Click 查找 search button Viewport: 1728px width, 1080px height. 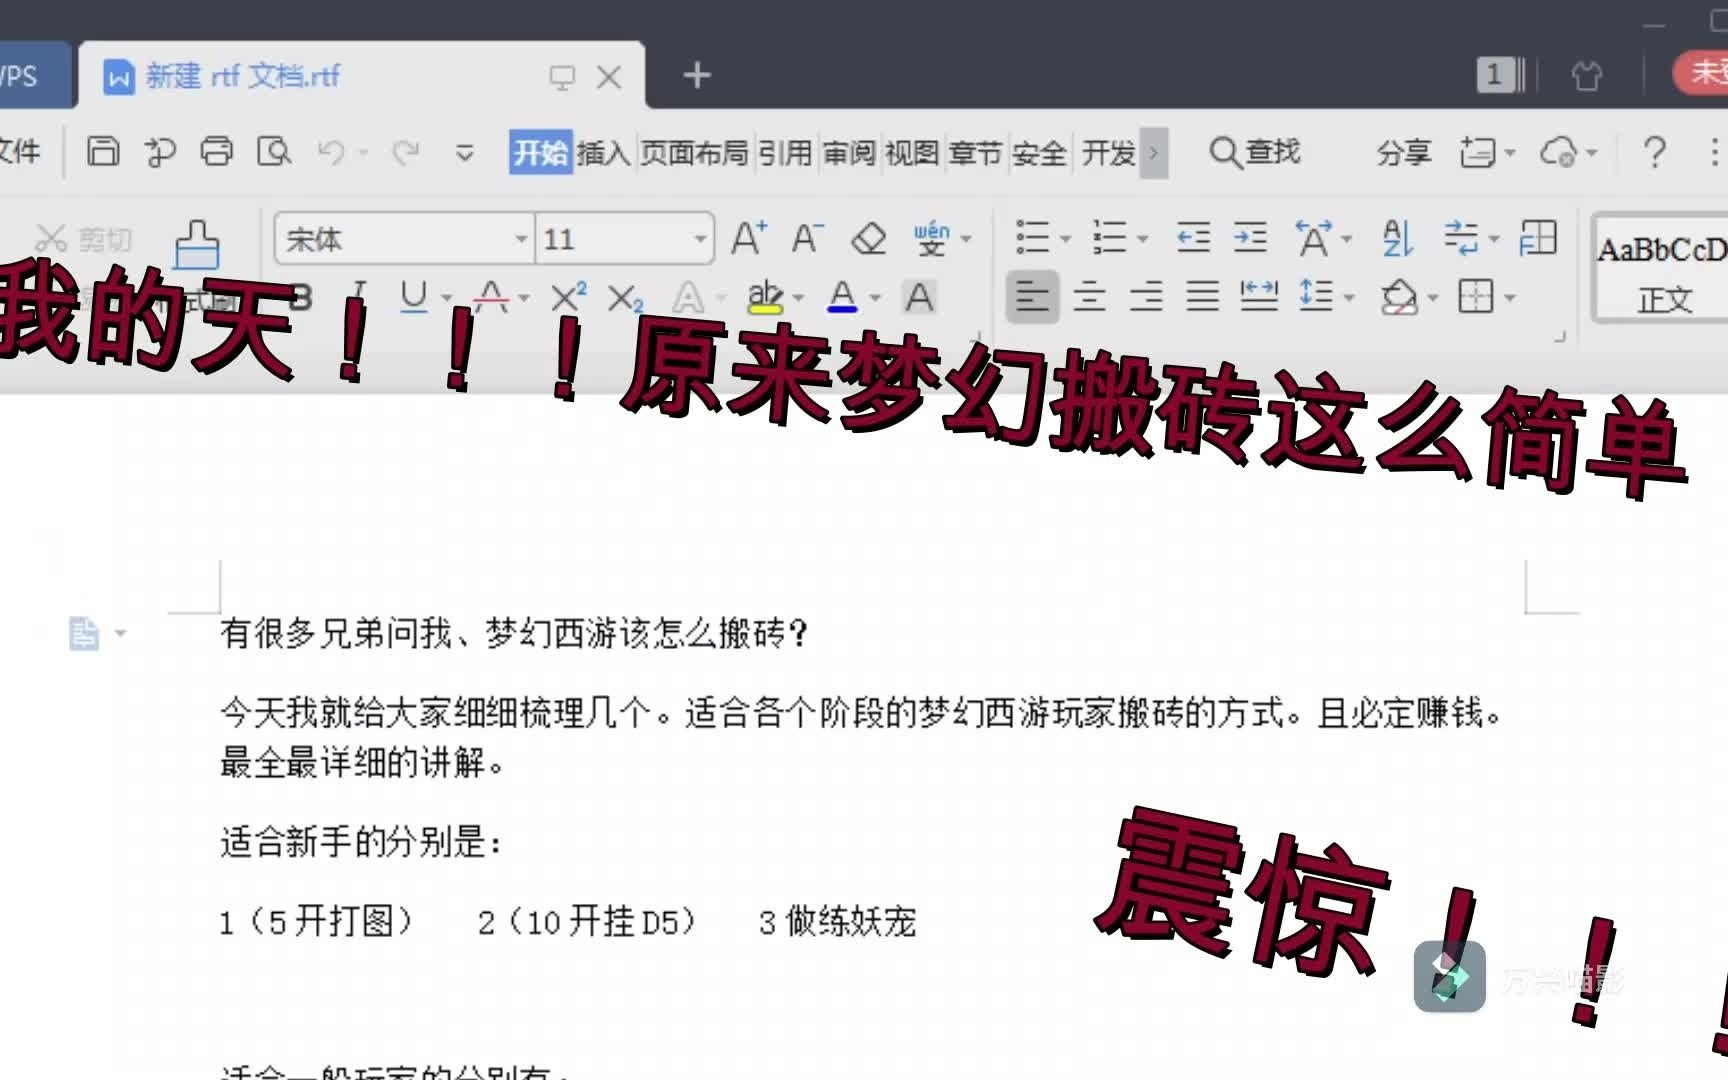1255,152
